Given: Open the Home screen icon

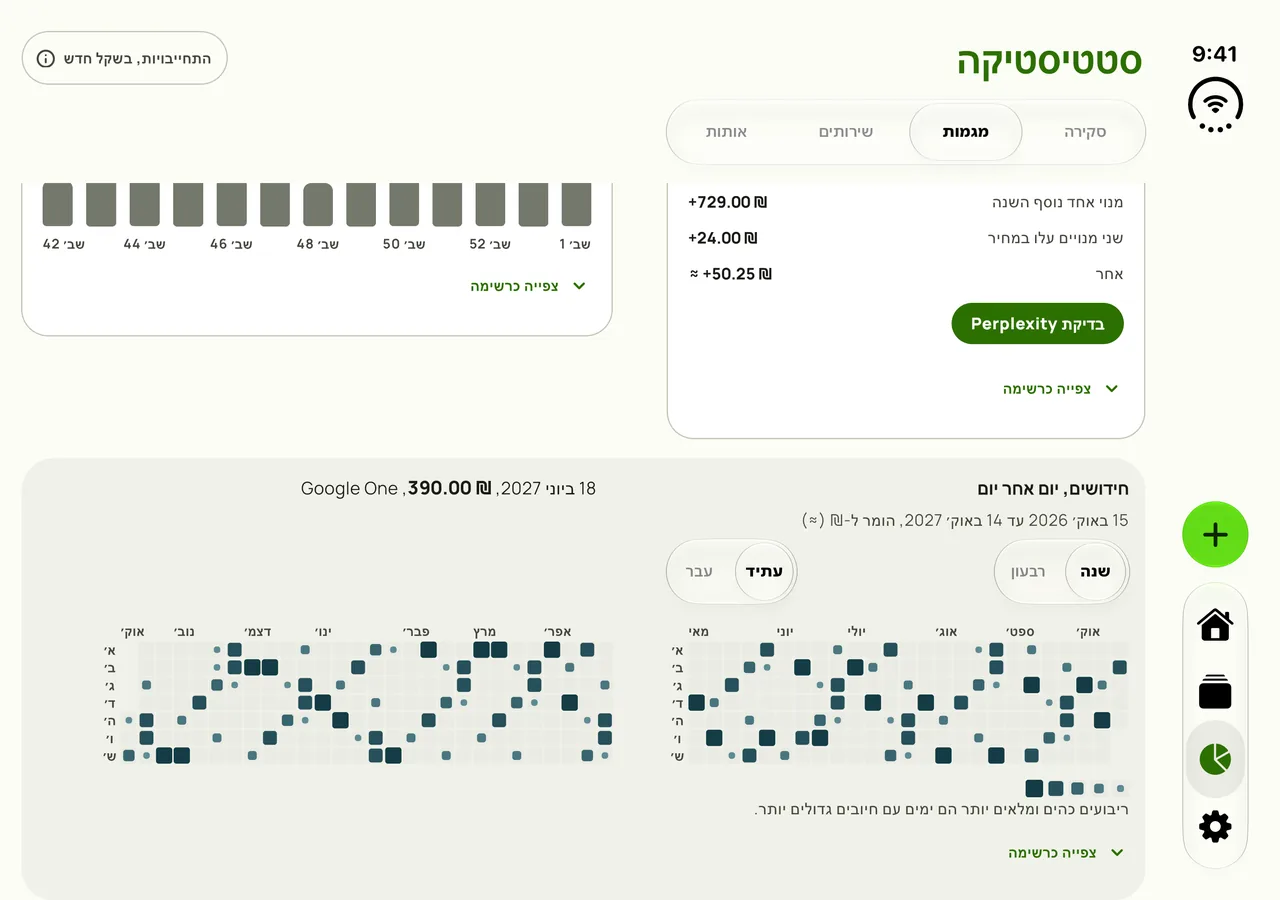Looking at the screenshot, I should pos(1215,625).
